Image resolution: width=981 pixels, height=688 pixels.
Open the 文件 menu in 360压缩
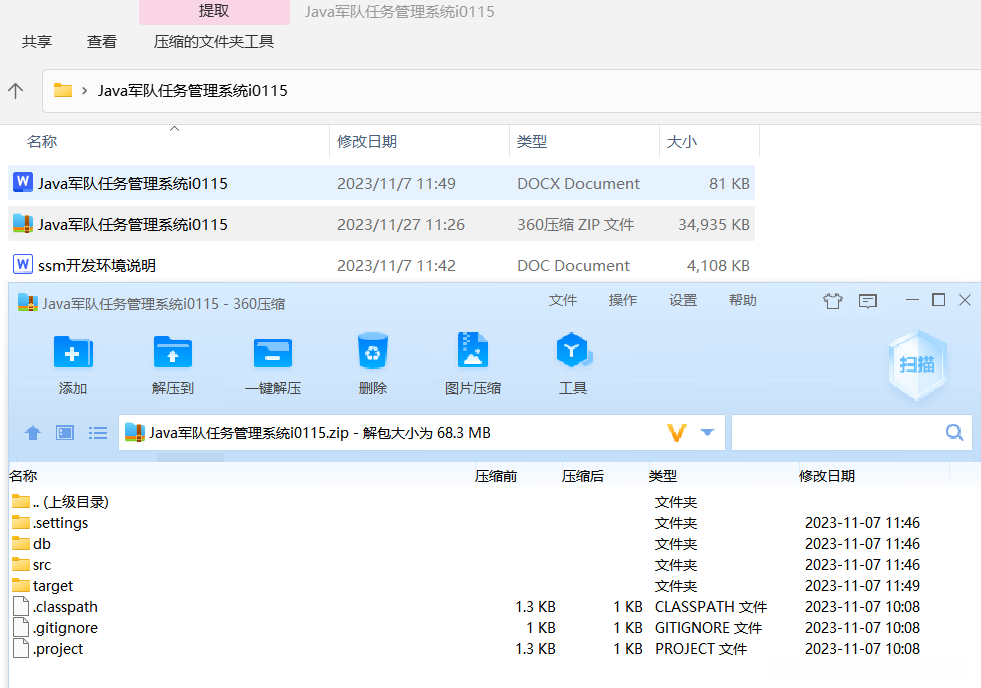(x=562, y=300)
